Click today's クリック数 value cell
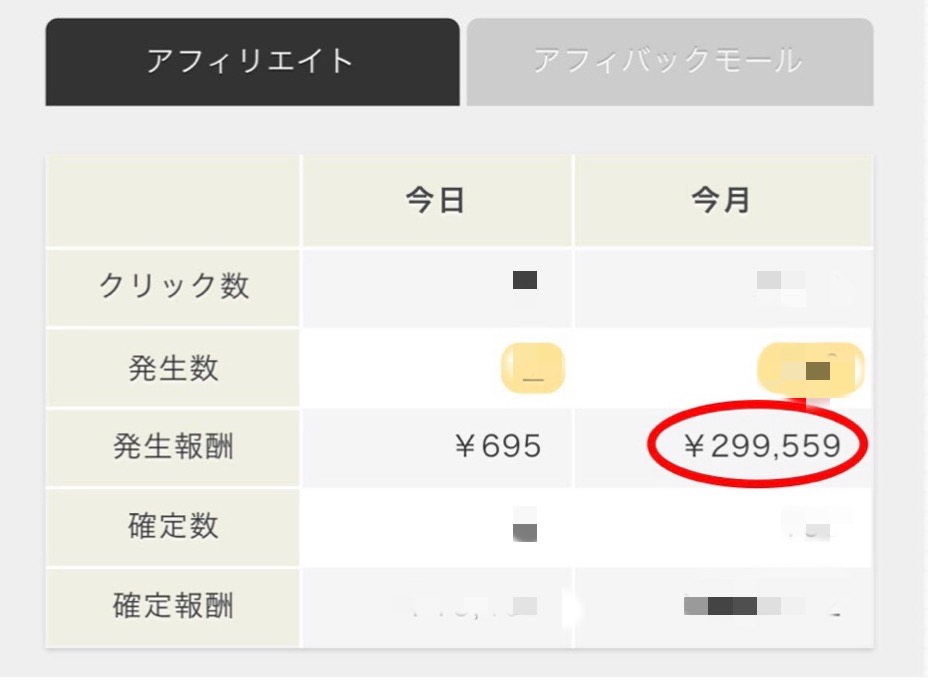Screen dimensions: 928x687 tap(437, 288)
